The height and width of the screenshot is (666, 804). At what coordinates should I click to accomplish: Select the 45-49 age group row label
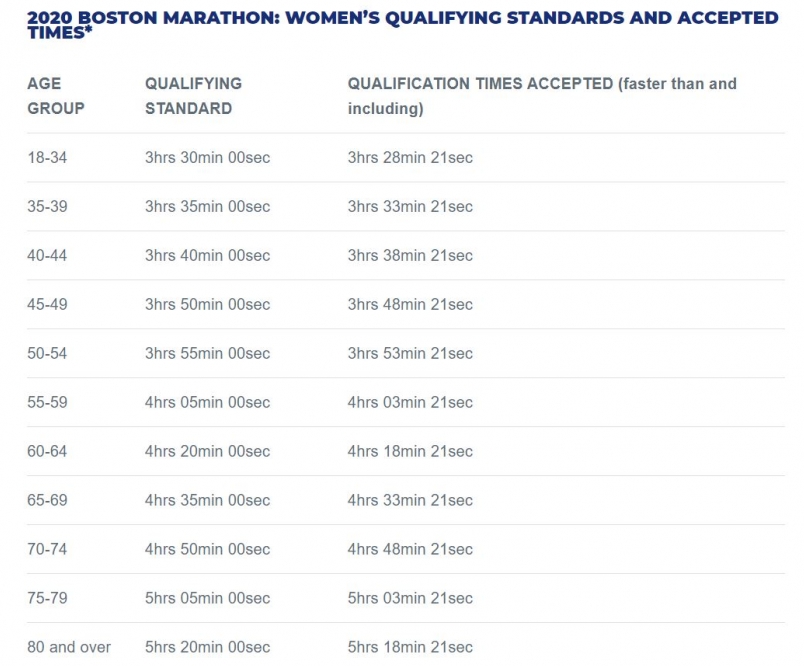click(47, 304)
